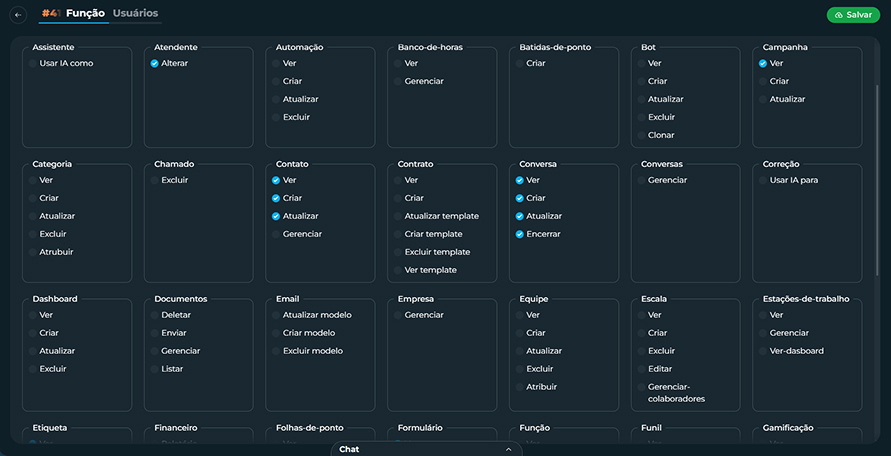This screenshot has width=891, height=456.
Task: Select the Função tab
Action: (x=85, y=13)
